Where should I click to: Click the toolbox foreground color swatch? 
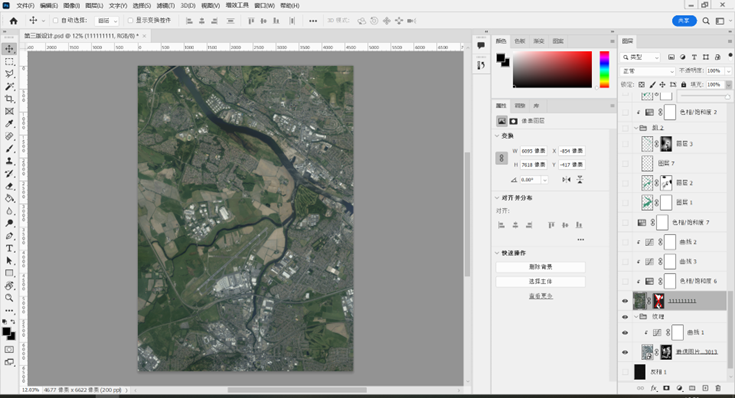[6, 332]
